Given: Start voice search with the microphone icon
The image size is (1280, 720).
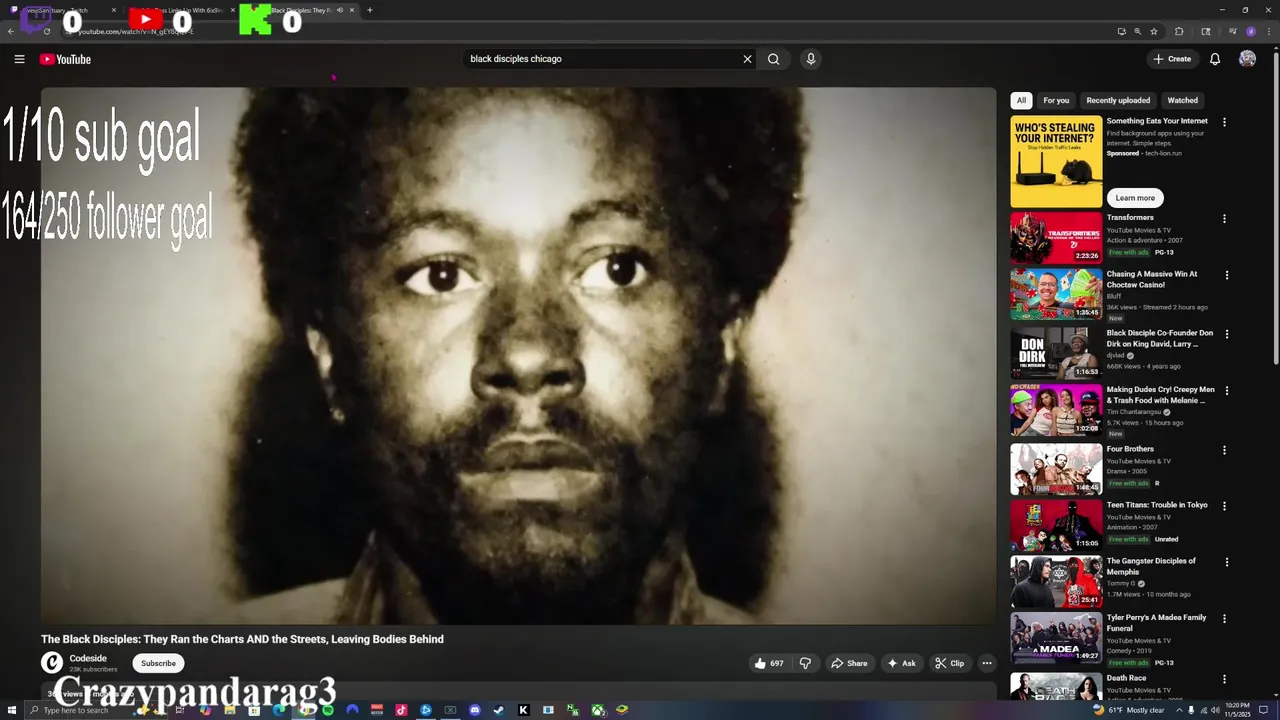Looking at the screenshot, I should pos(811,59).
